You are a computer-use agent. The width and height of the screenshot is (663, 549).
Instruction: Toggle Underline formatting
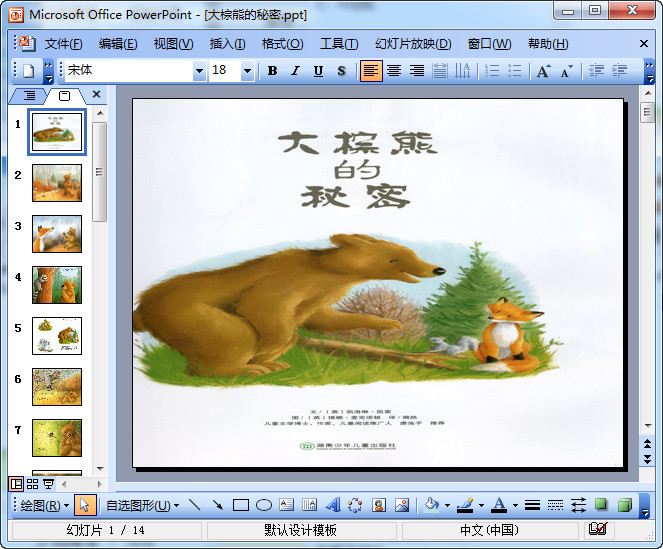point(318,71)
